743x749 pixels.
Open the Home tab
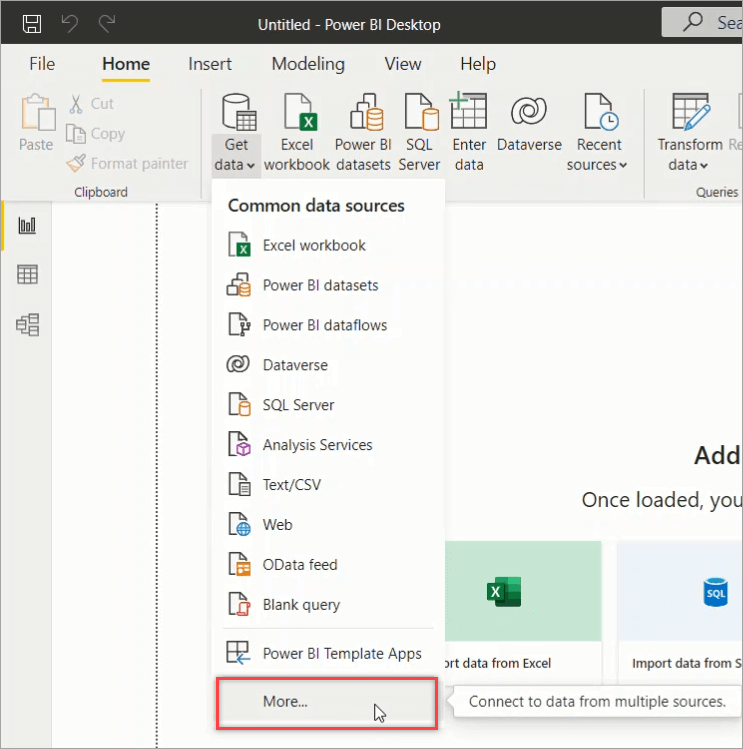[126, 64]
